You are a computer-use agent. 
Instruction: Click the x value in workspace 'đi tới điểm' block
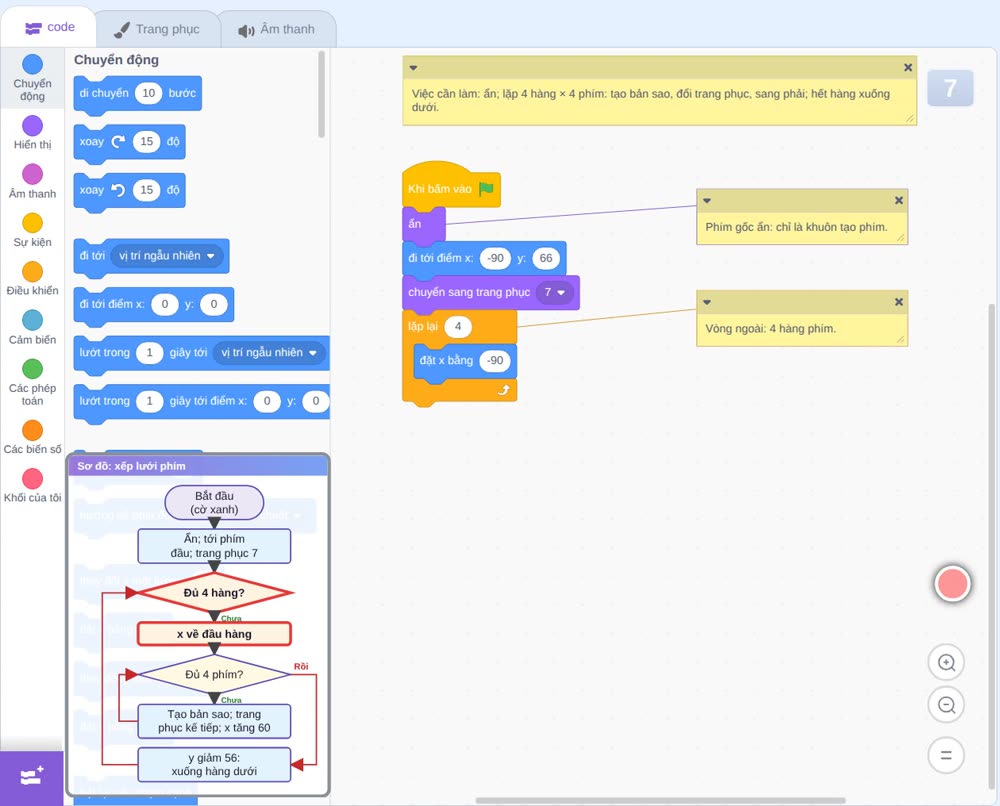496,258
